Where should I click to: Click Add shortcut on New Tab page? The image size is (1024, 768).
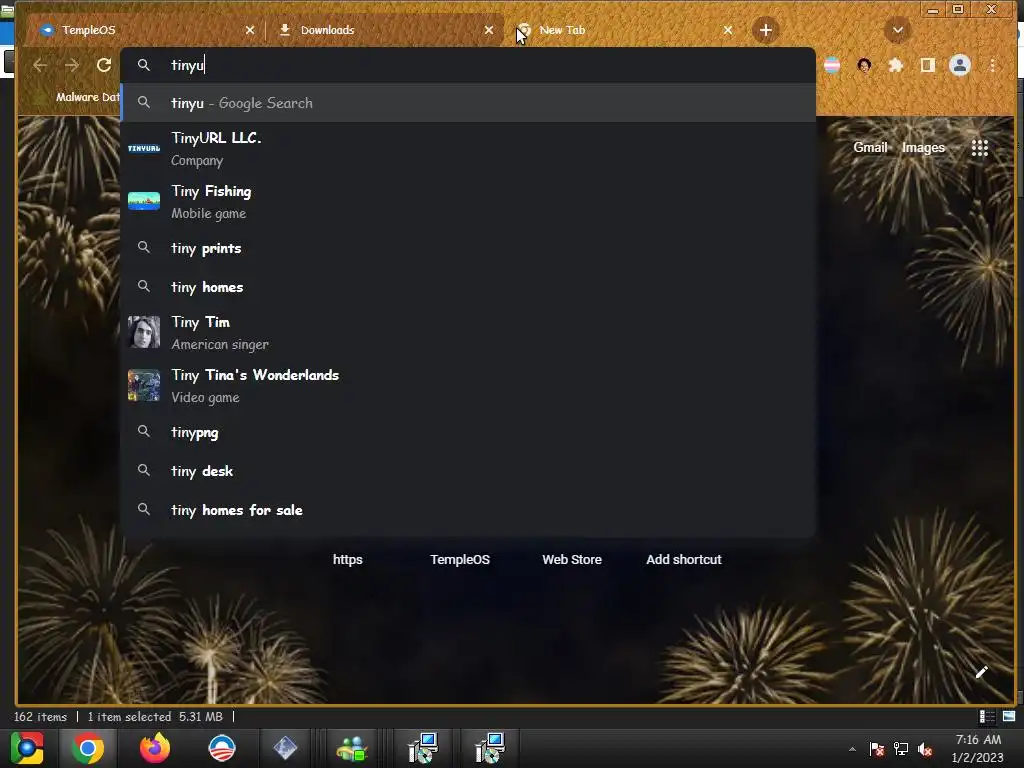684,559
